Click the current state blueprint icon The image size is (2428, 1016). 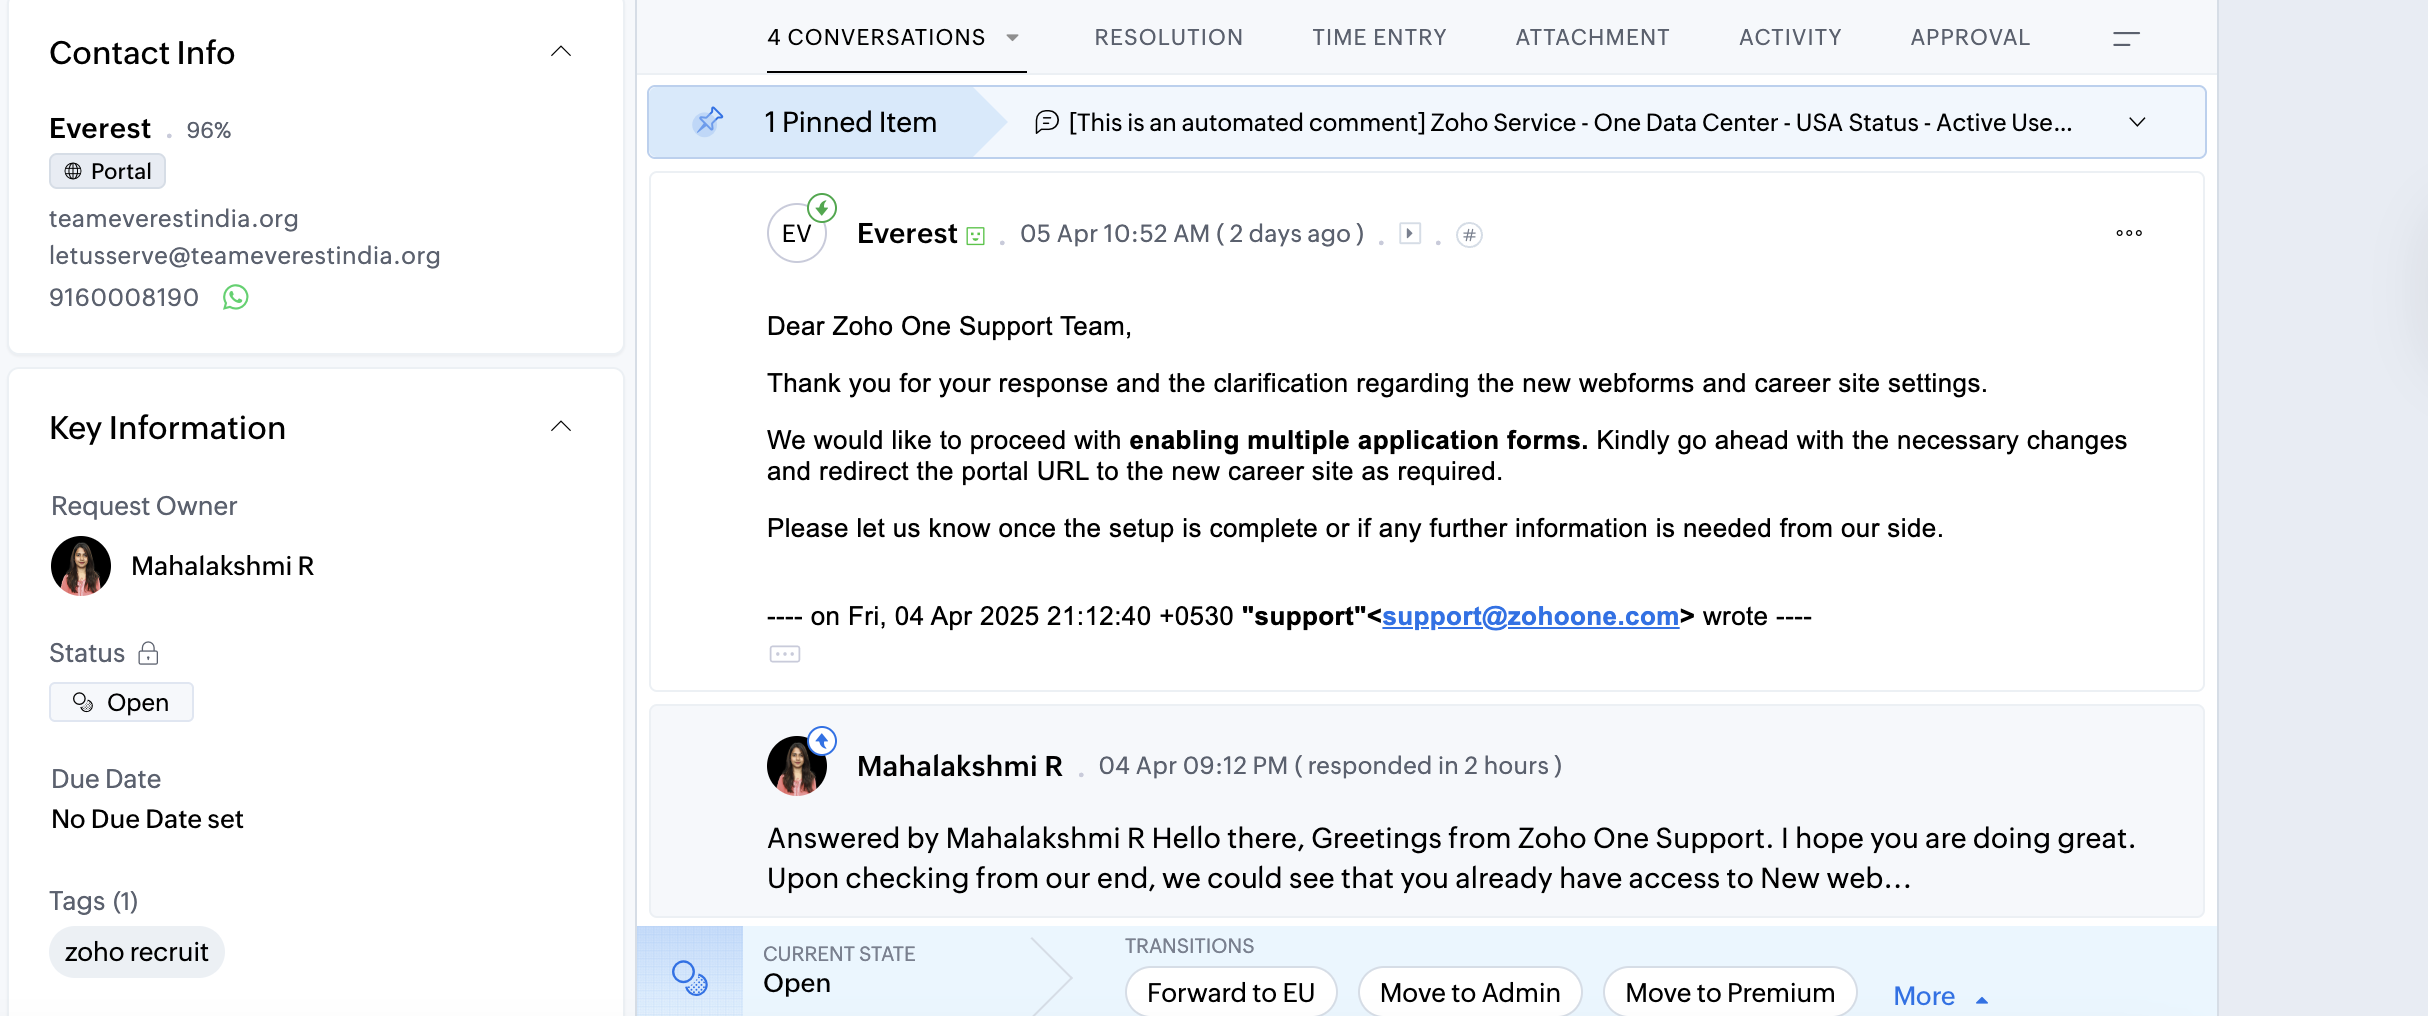[x=690, y=977]
